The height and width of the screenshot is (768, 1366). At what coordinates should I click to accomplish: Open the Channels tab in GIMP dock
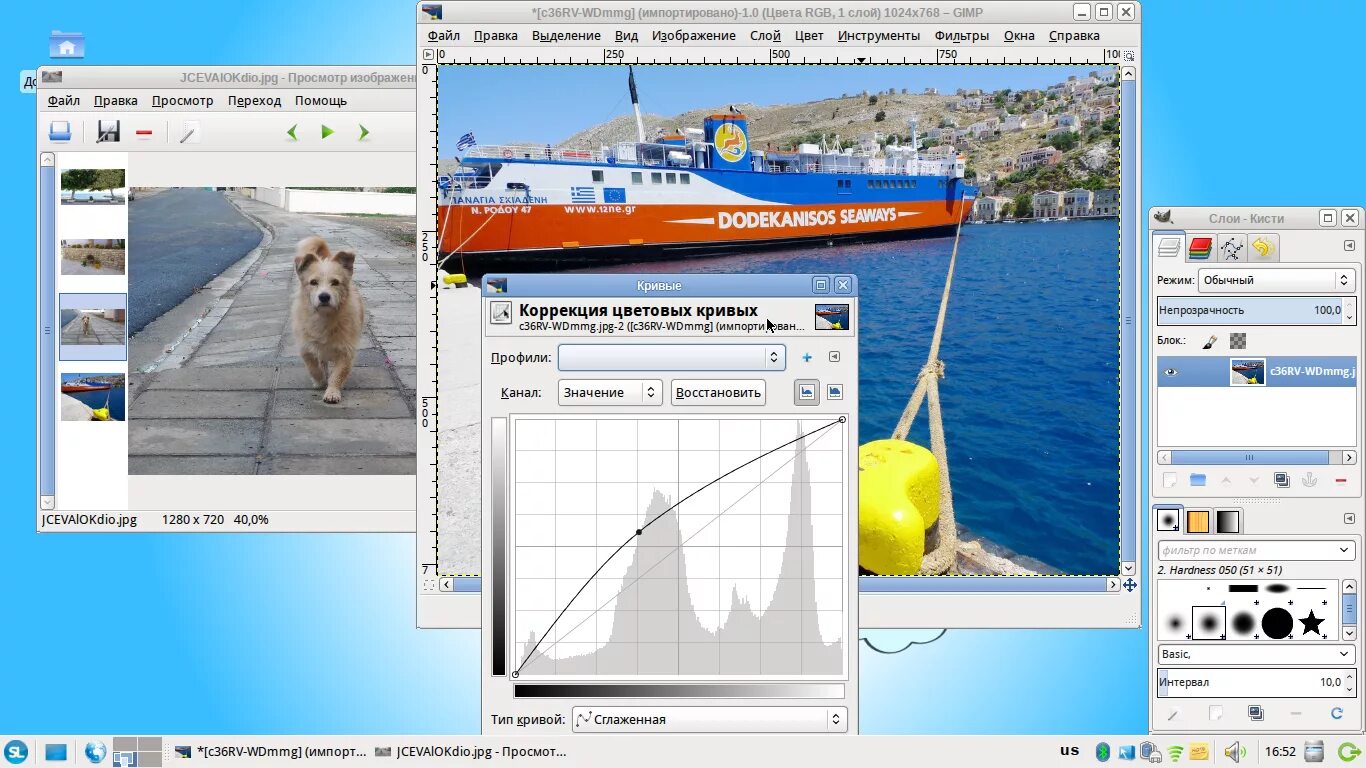pyautogui.click(x=1200, y=247)
